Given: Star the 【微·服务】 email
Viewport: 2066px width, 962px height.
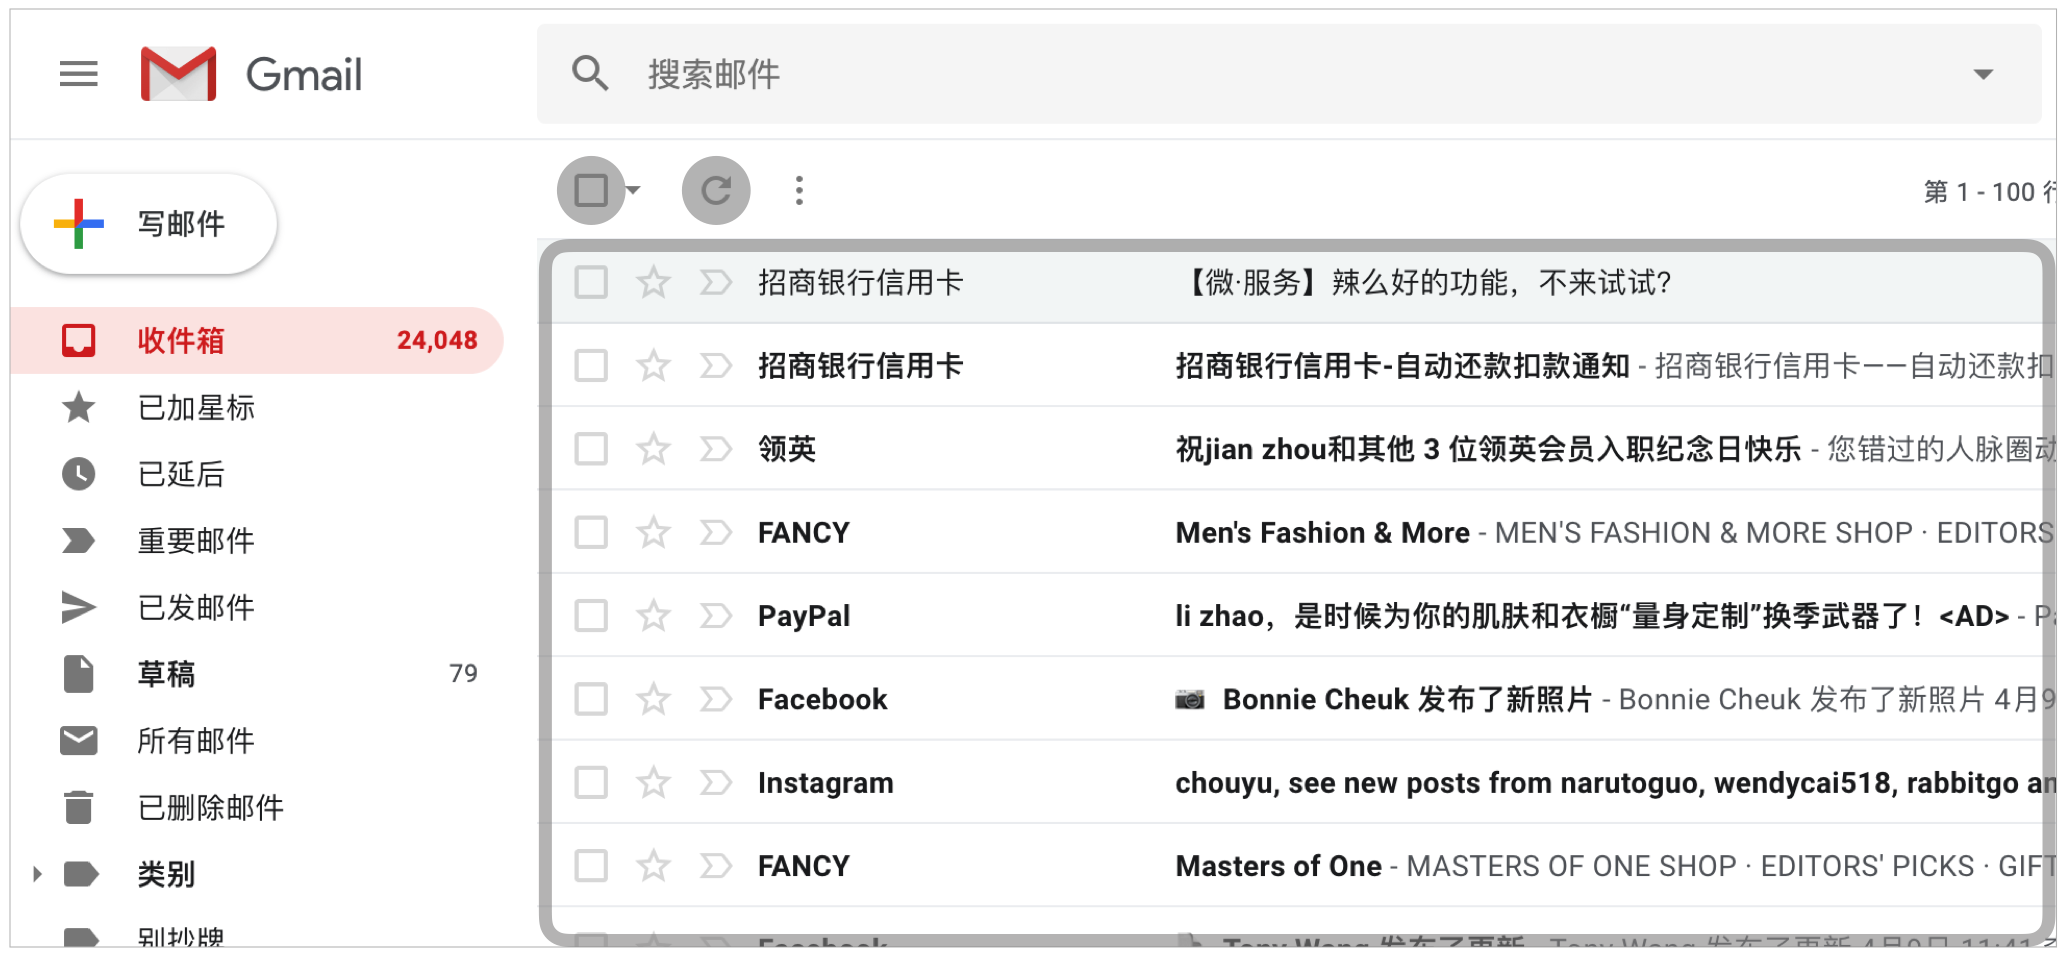Looking at the screenshot, I should coord(653,282).
